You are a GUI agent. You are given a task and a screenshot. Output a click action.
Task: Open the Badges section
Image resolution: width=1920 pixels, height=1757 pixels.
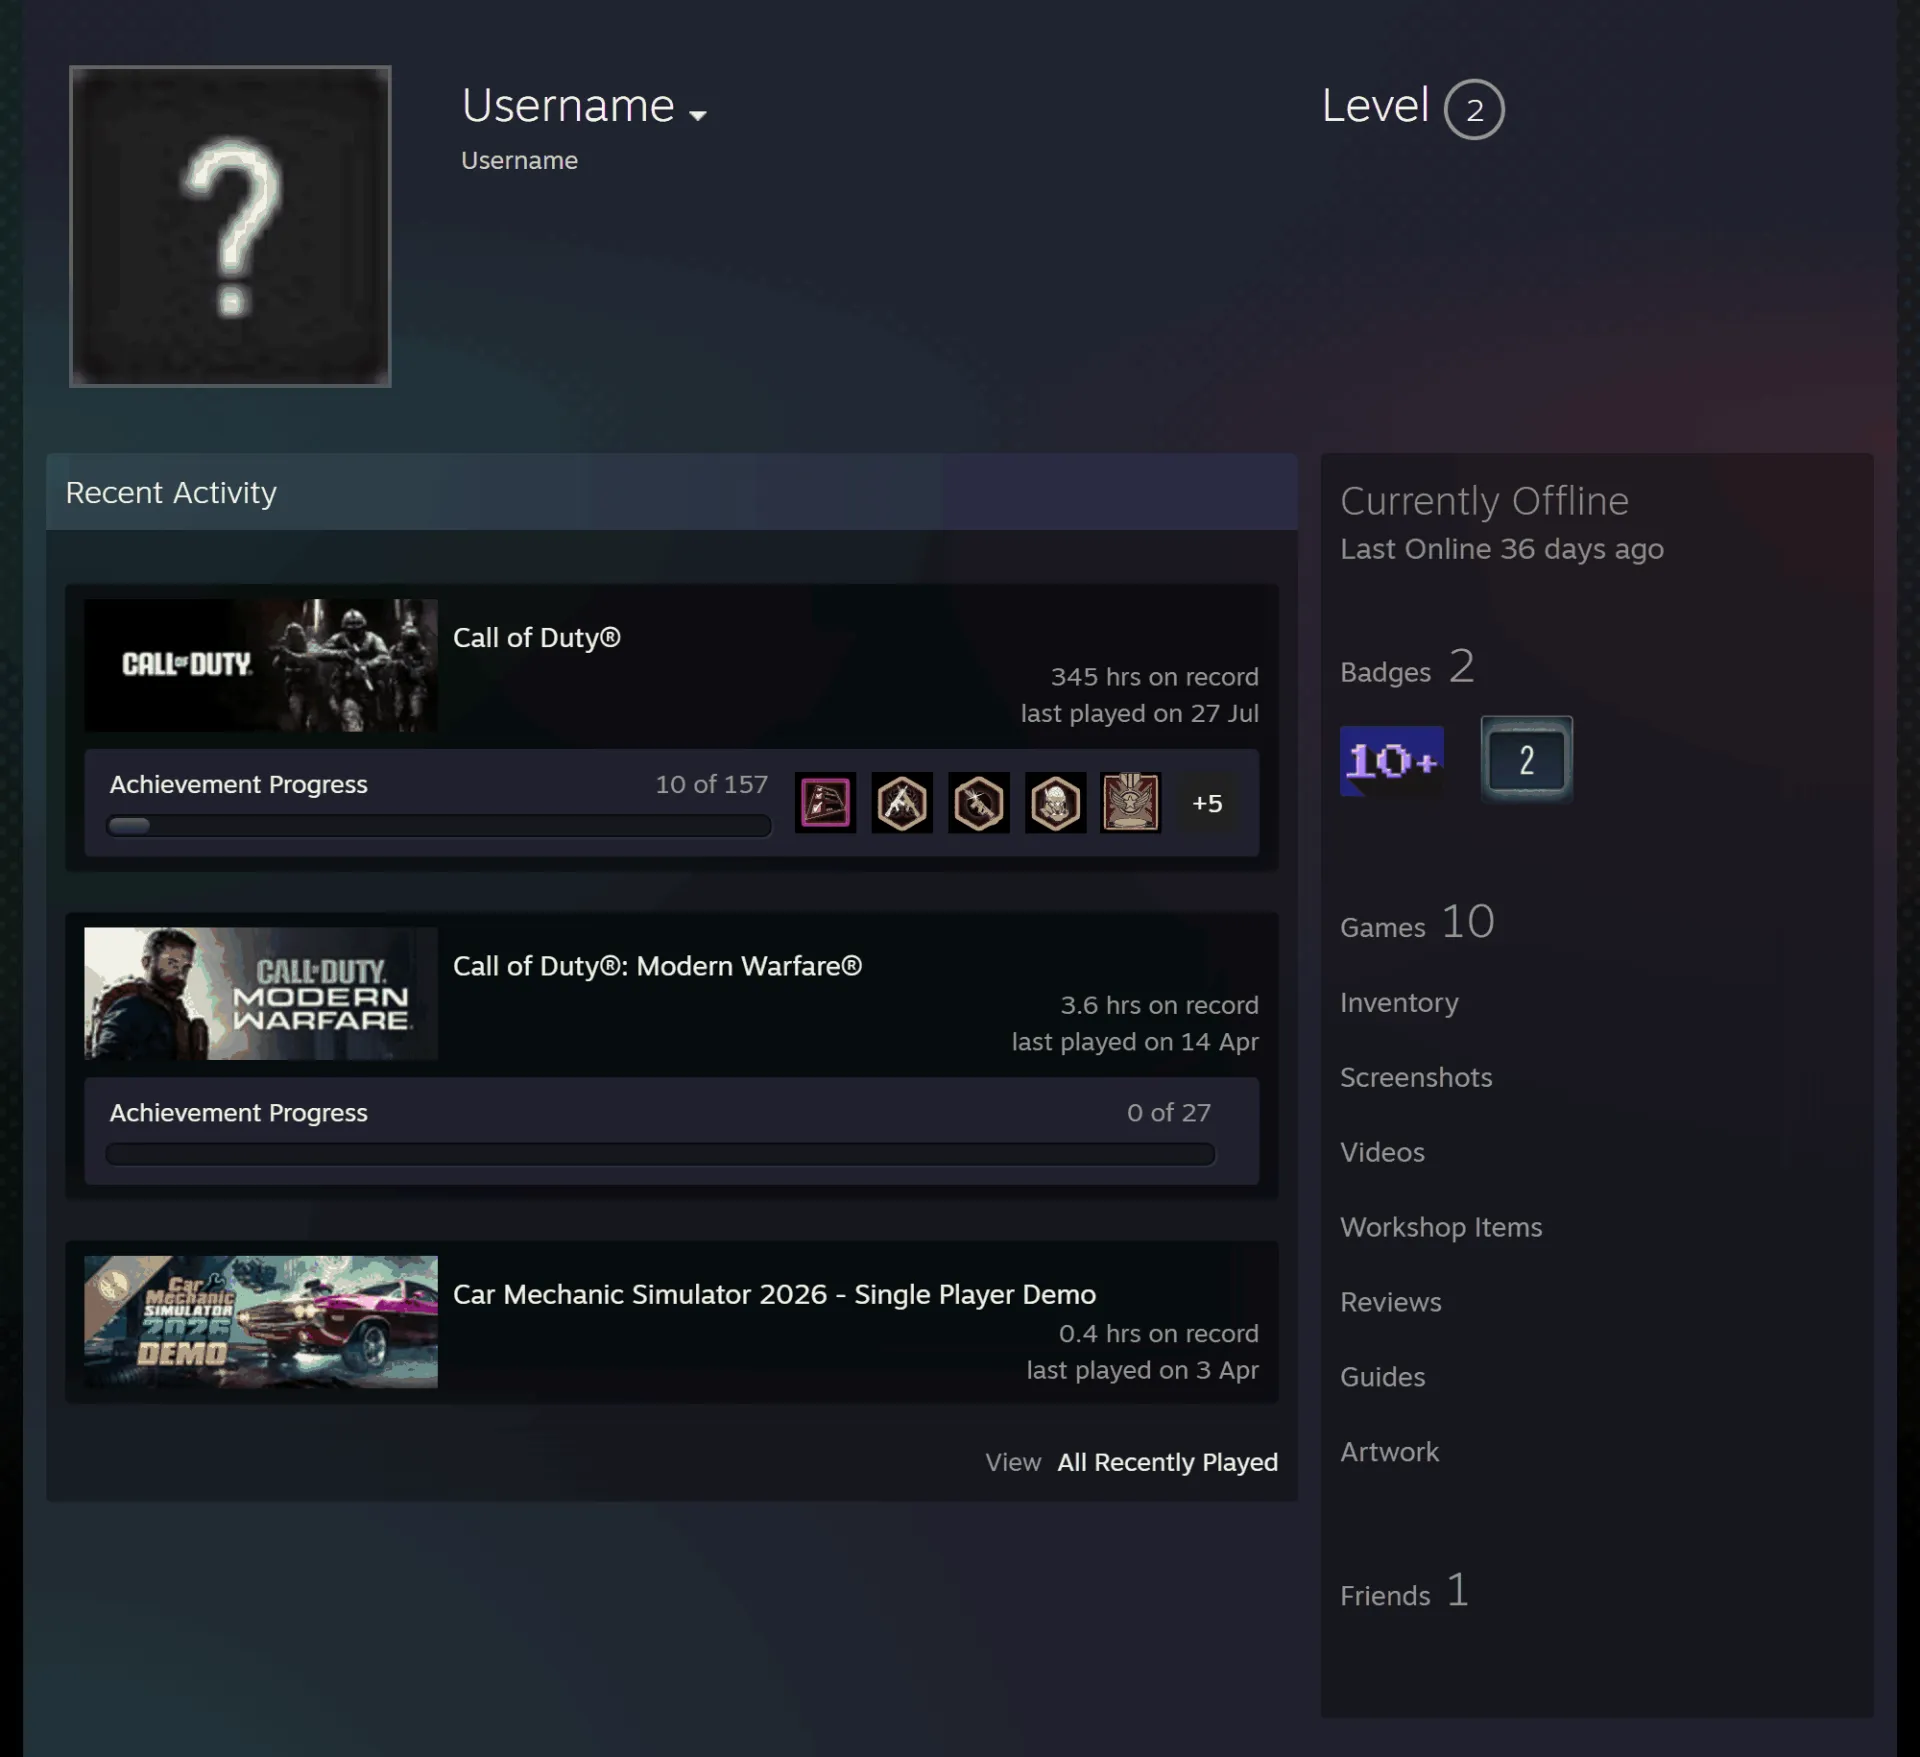click(1407, 667)
